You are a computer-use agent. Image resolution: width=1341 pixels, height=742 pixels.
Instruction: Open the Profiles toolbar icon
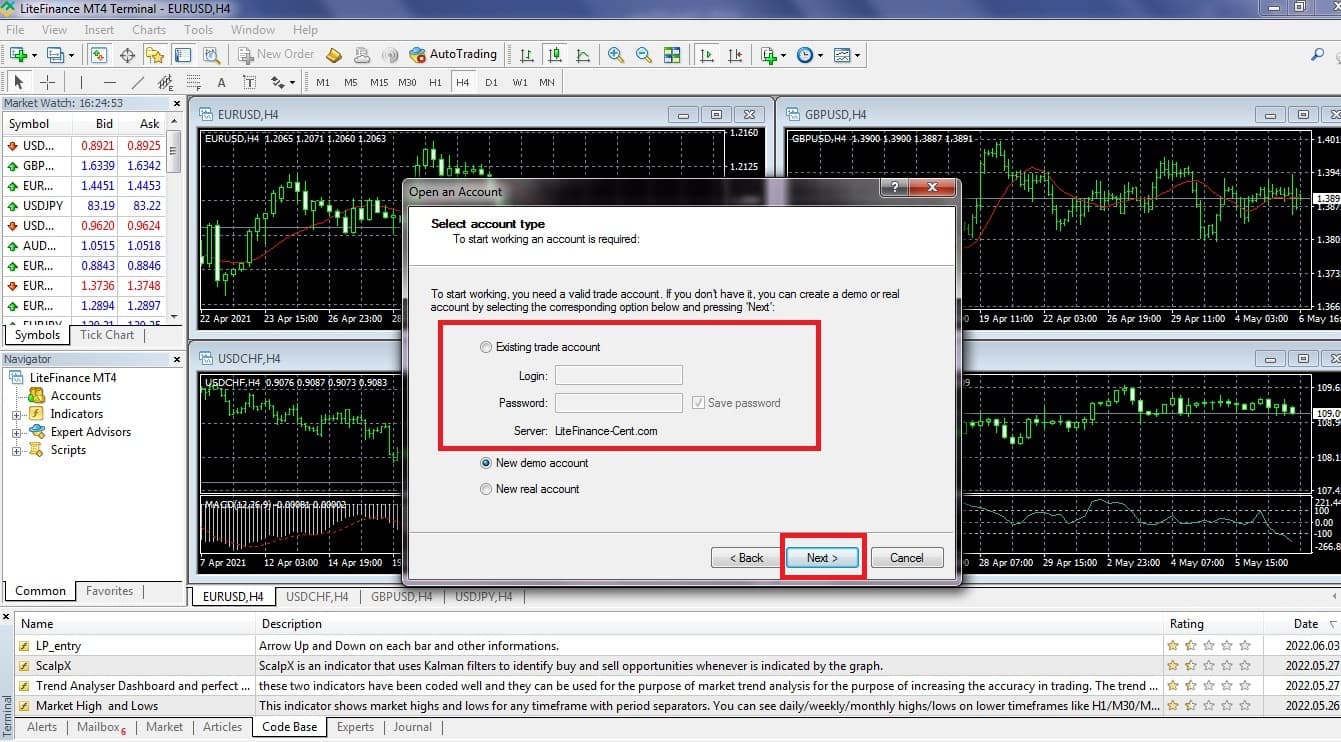click(54, 55)
